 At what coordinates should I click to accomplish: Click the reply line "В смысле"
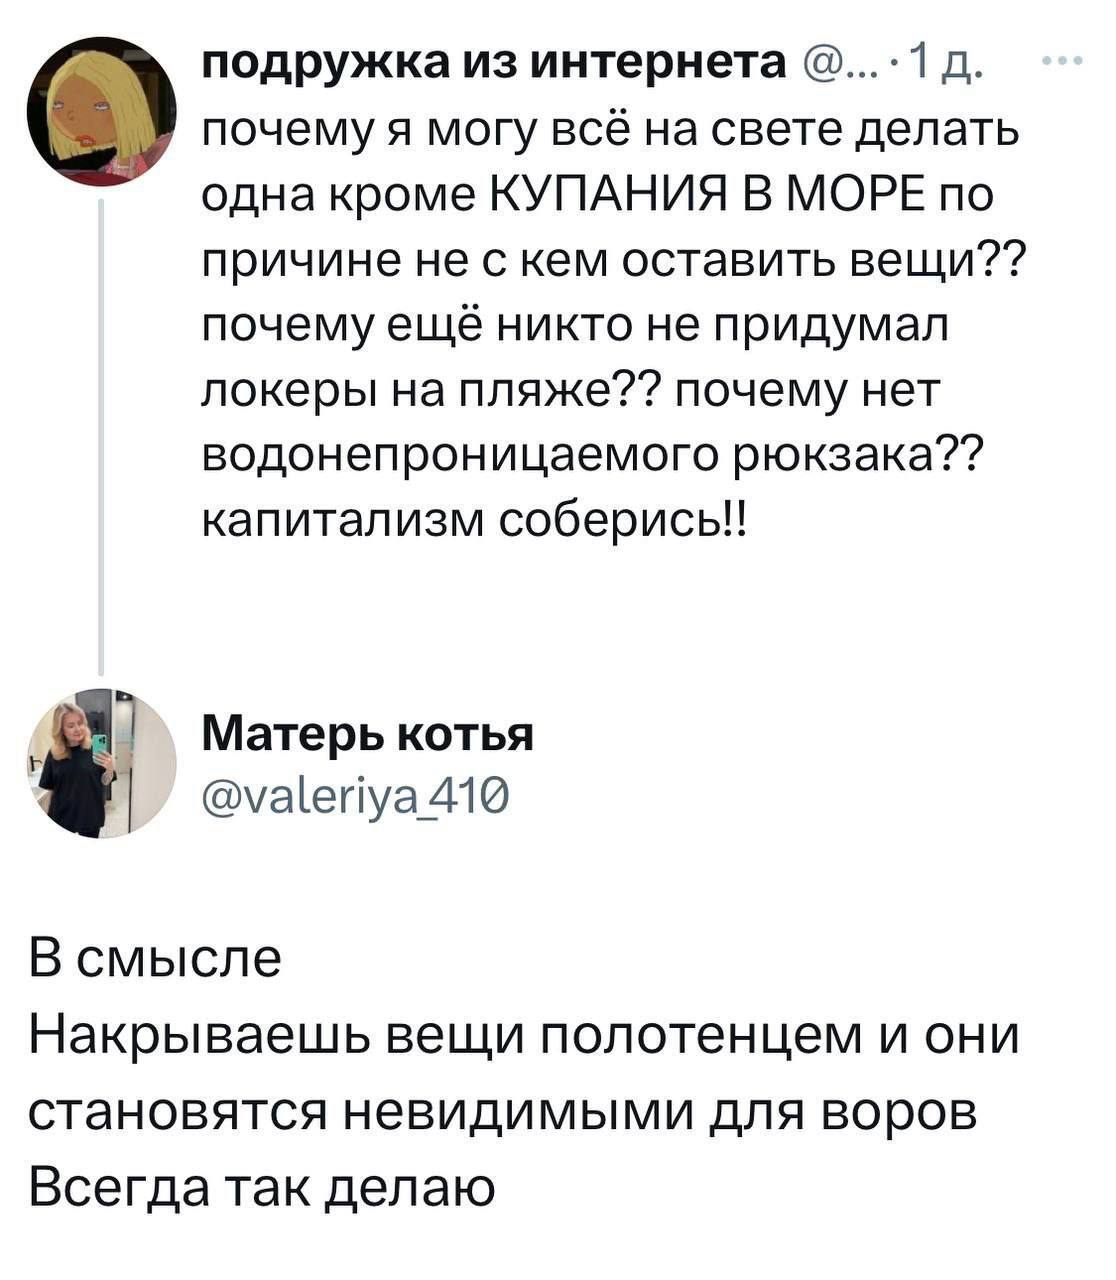pos(155,959)
